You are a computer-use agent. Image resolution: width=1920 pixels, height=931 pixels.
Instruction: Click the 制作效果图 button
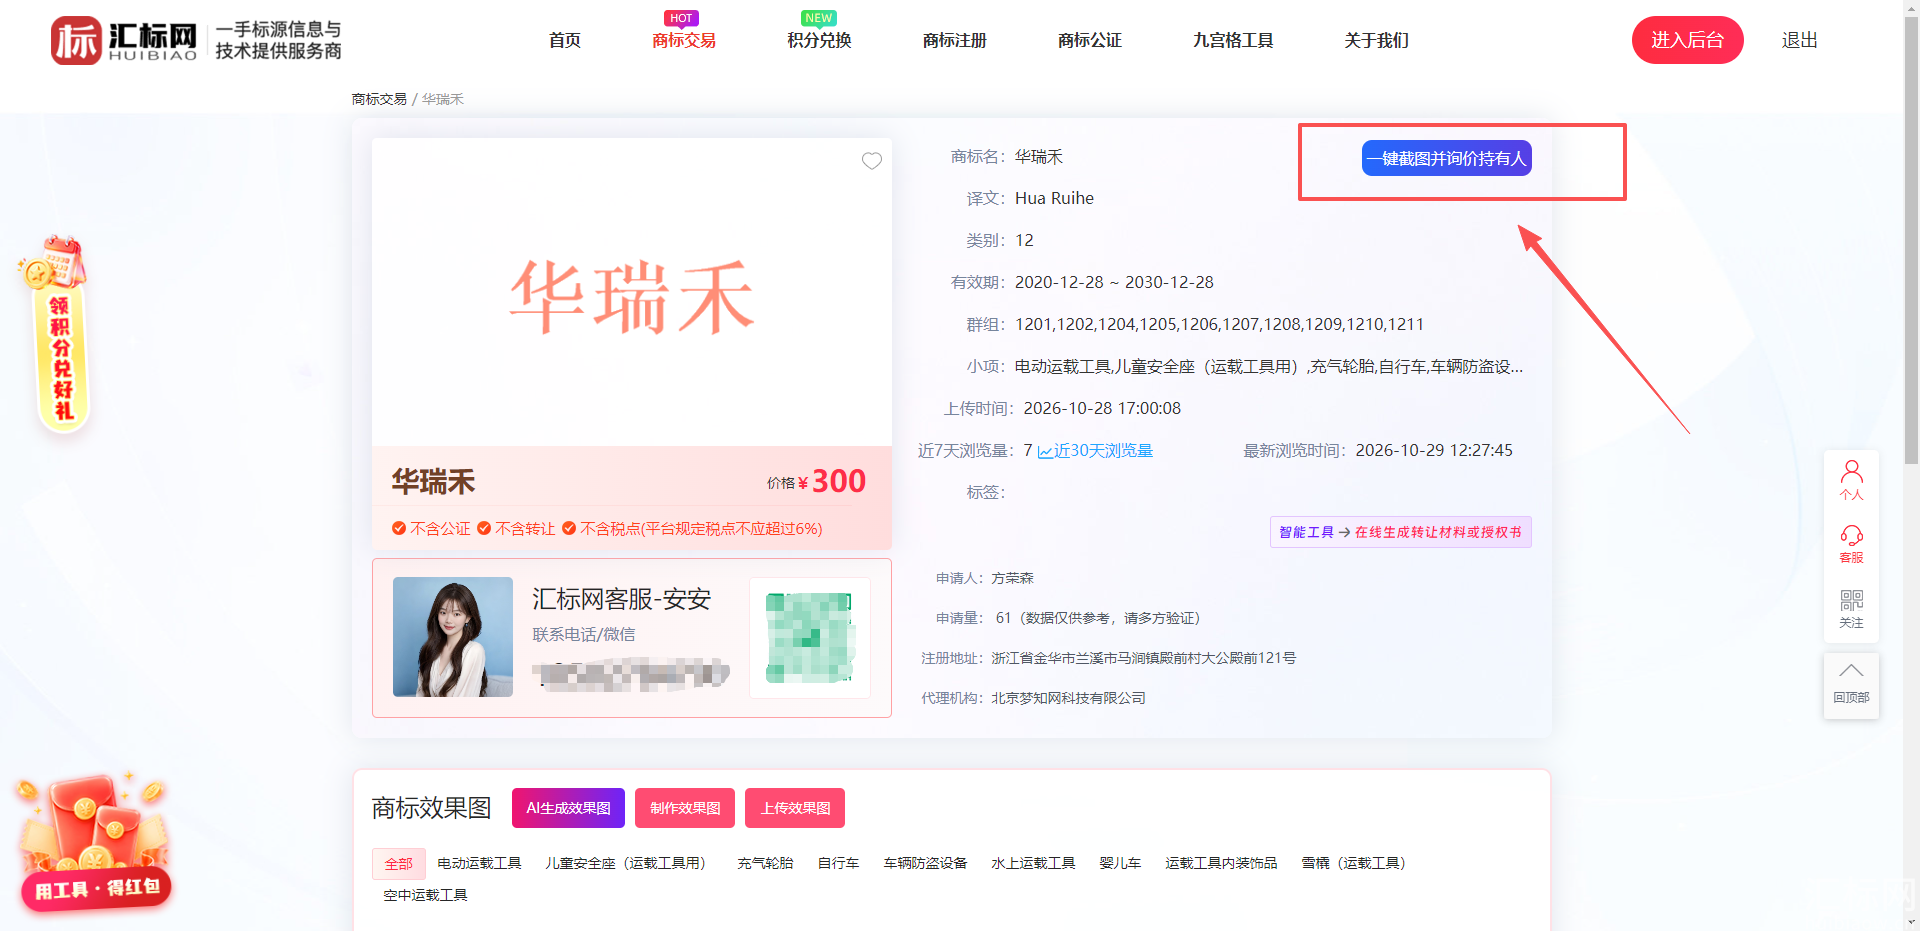click(x=685, y=808)
